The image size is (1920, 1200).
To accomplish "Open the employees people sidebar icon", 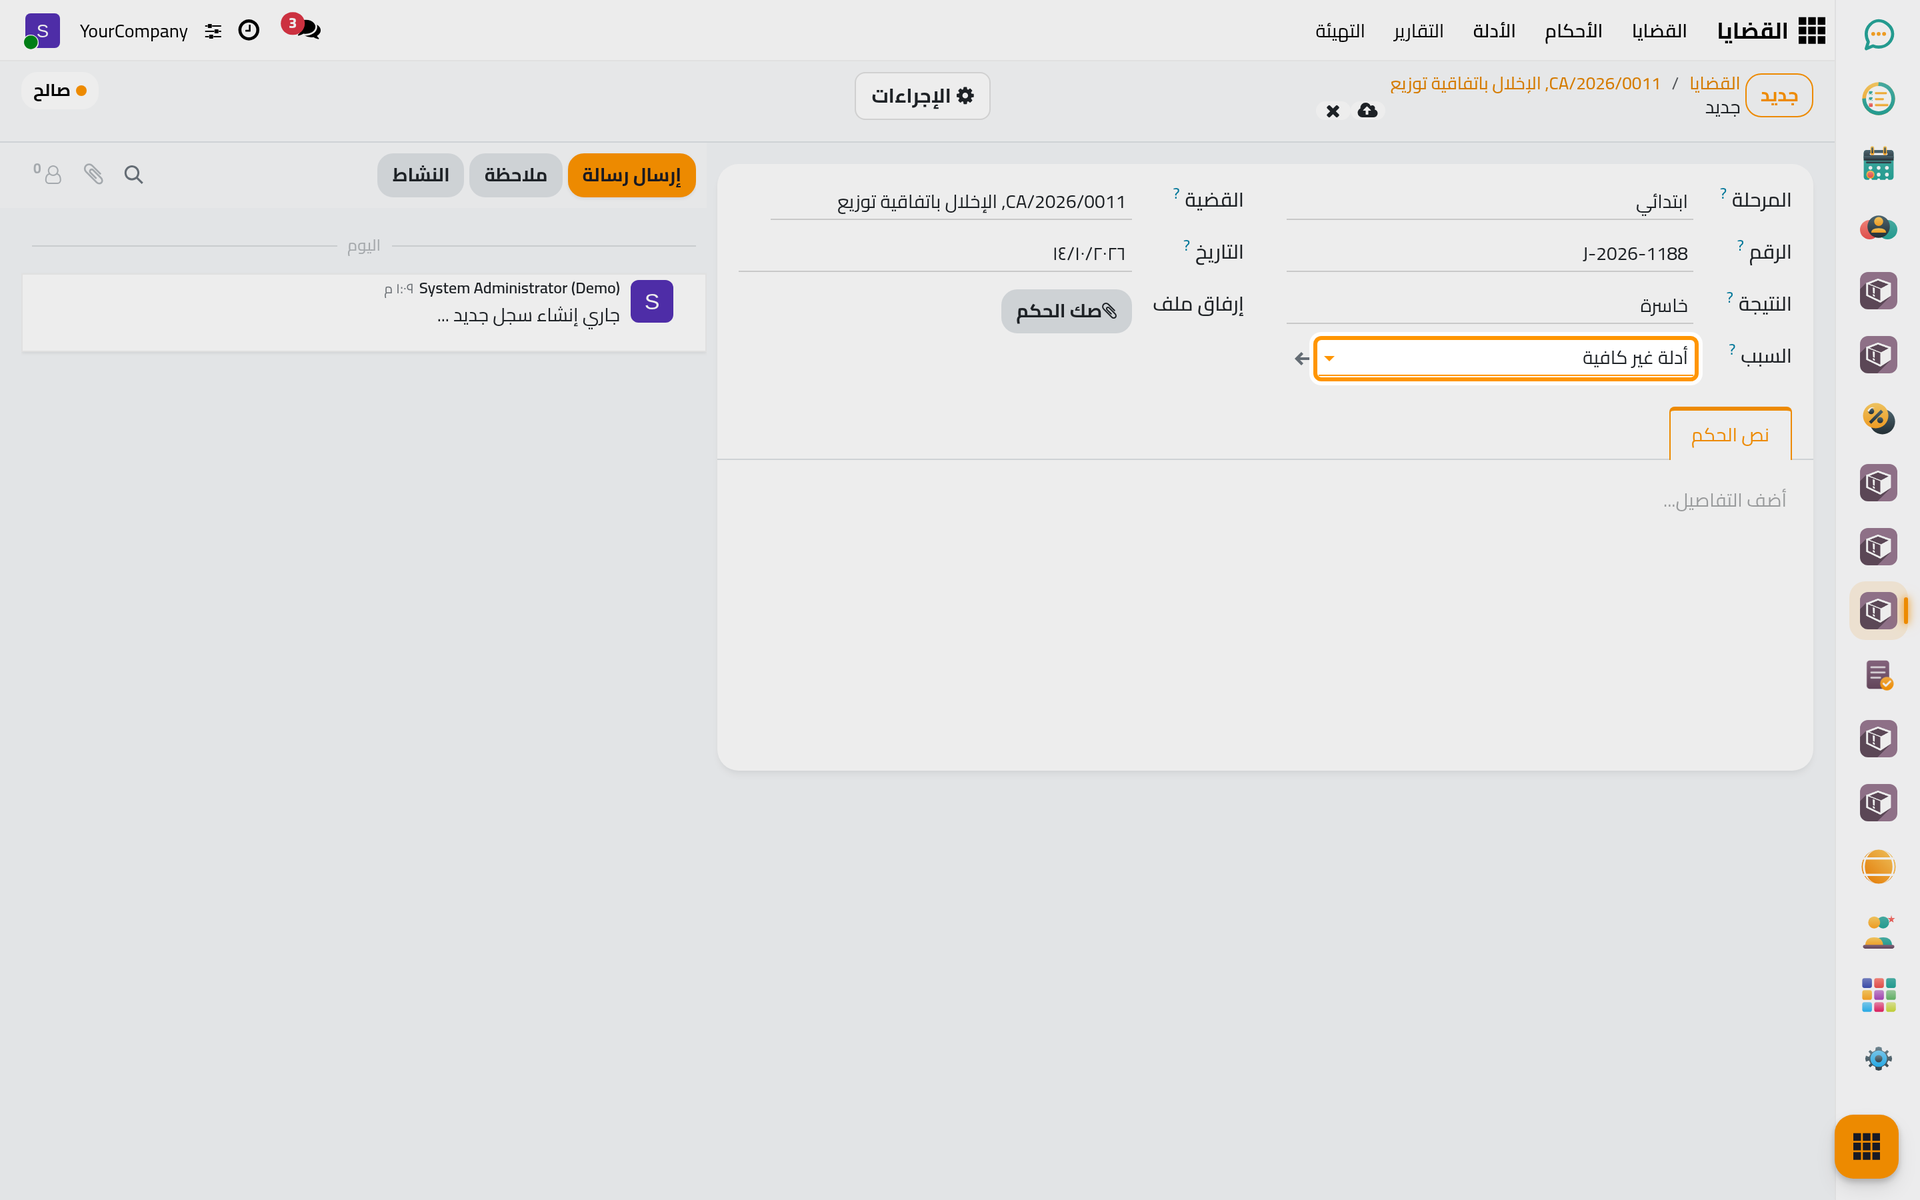I will 1878,931.
